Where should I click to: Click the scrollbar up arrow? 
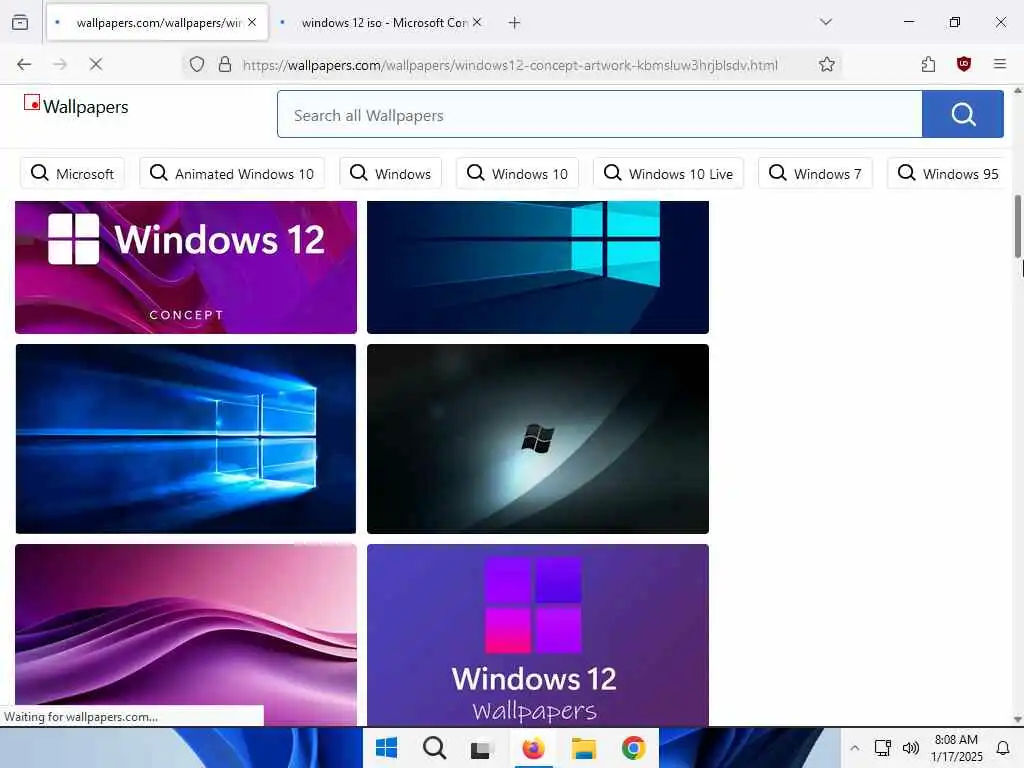coord(1017,91)
